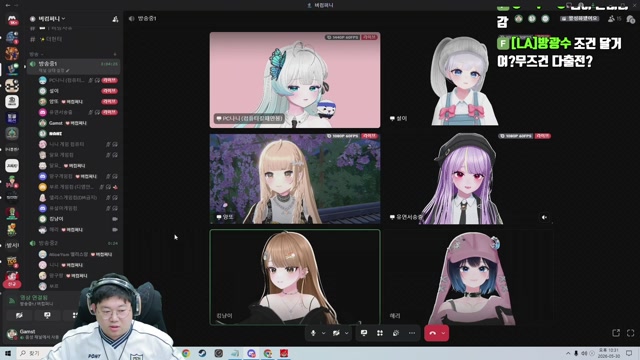
Task: Click Live badge next to 양또 in list
Action: point(109,102)
